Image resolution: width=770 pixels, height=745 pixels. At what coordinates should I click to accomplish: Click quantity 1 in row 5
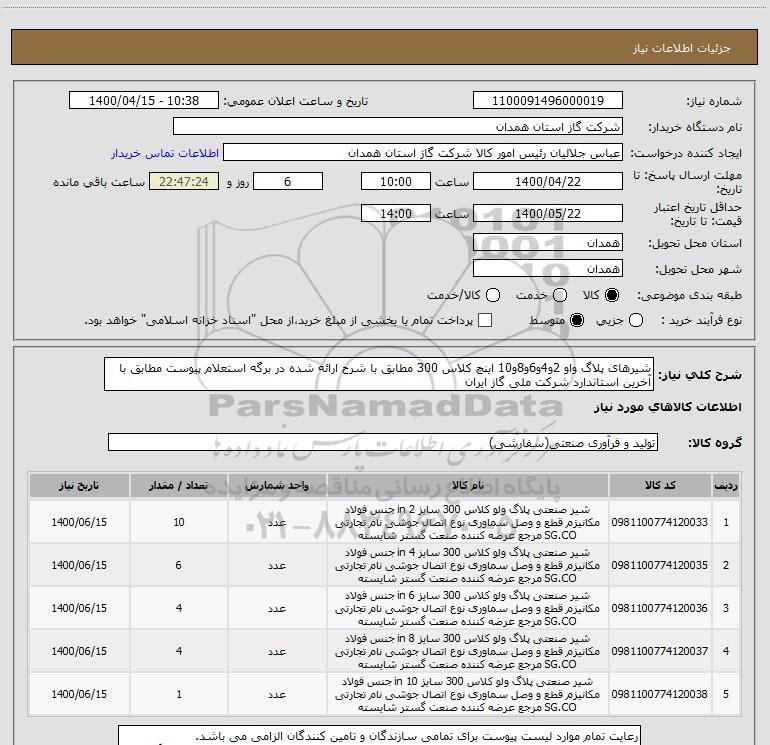tap(179, 694)
